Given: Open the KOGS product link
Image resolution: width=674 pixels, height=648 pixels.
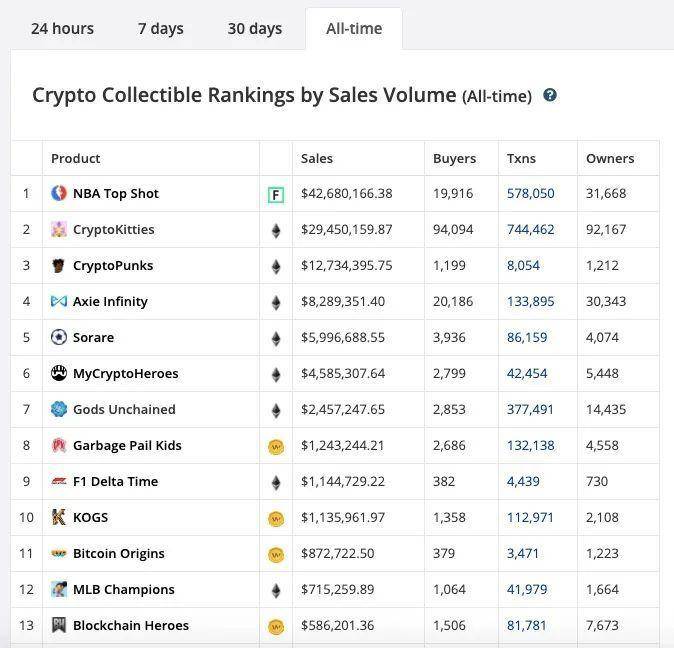Looking at the screenshot, I should 90,517.
